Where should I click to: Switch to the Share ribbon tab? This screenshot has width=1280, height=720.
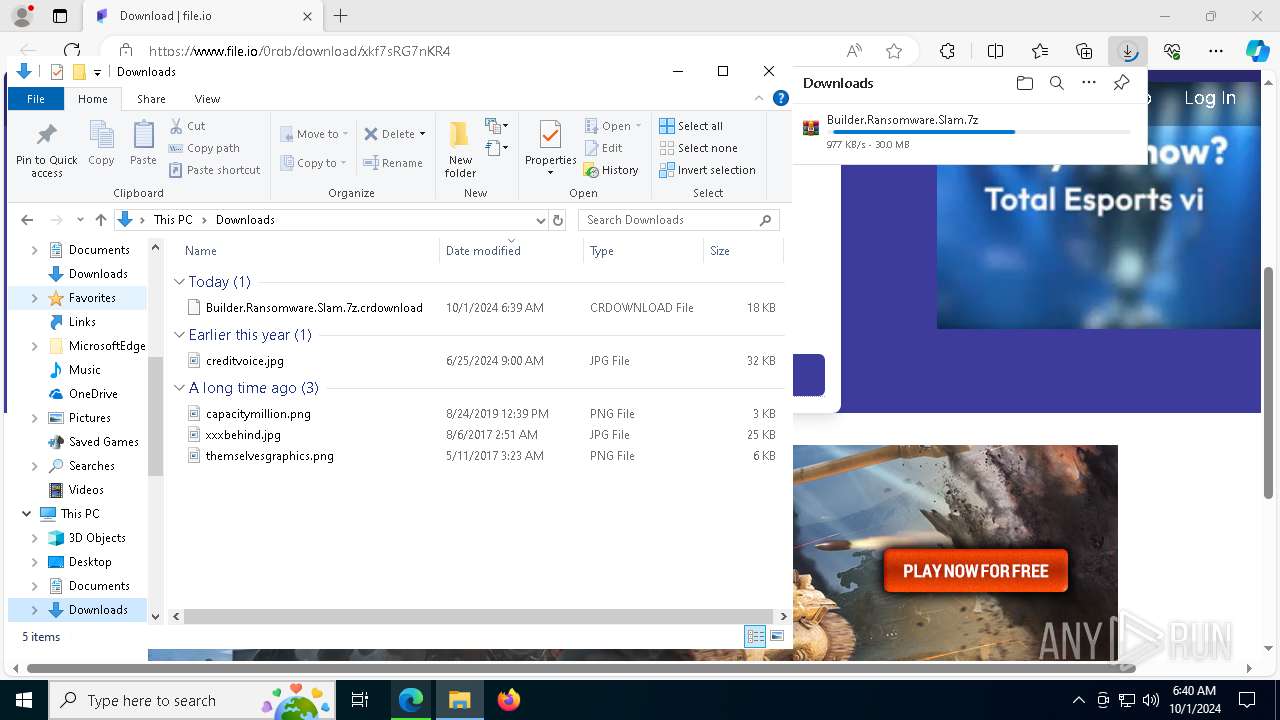click(151, 99)
